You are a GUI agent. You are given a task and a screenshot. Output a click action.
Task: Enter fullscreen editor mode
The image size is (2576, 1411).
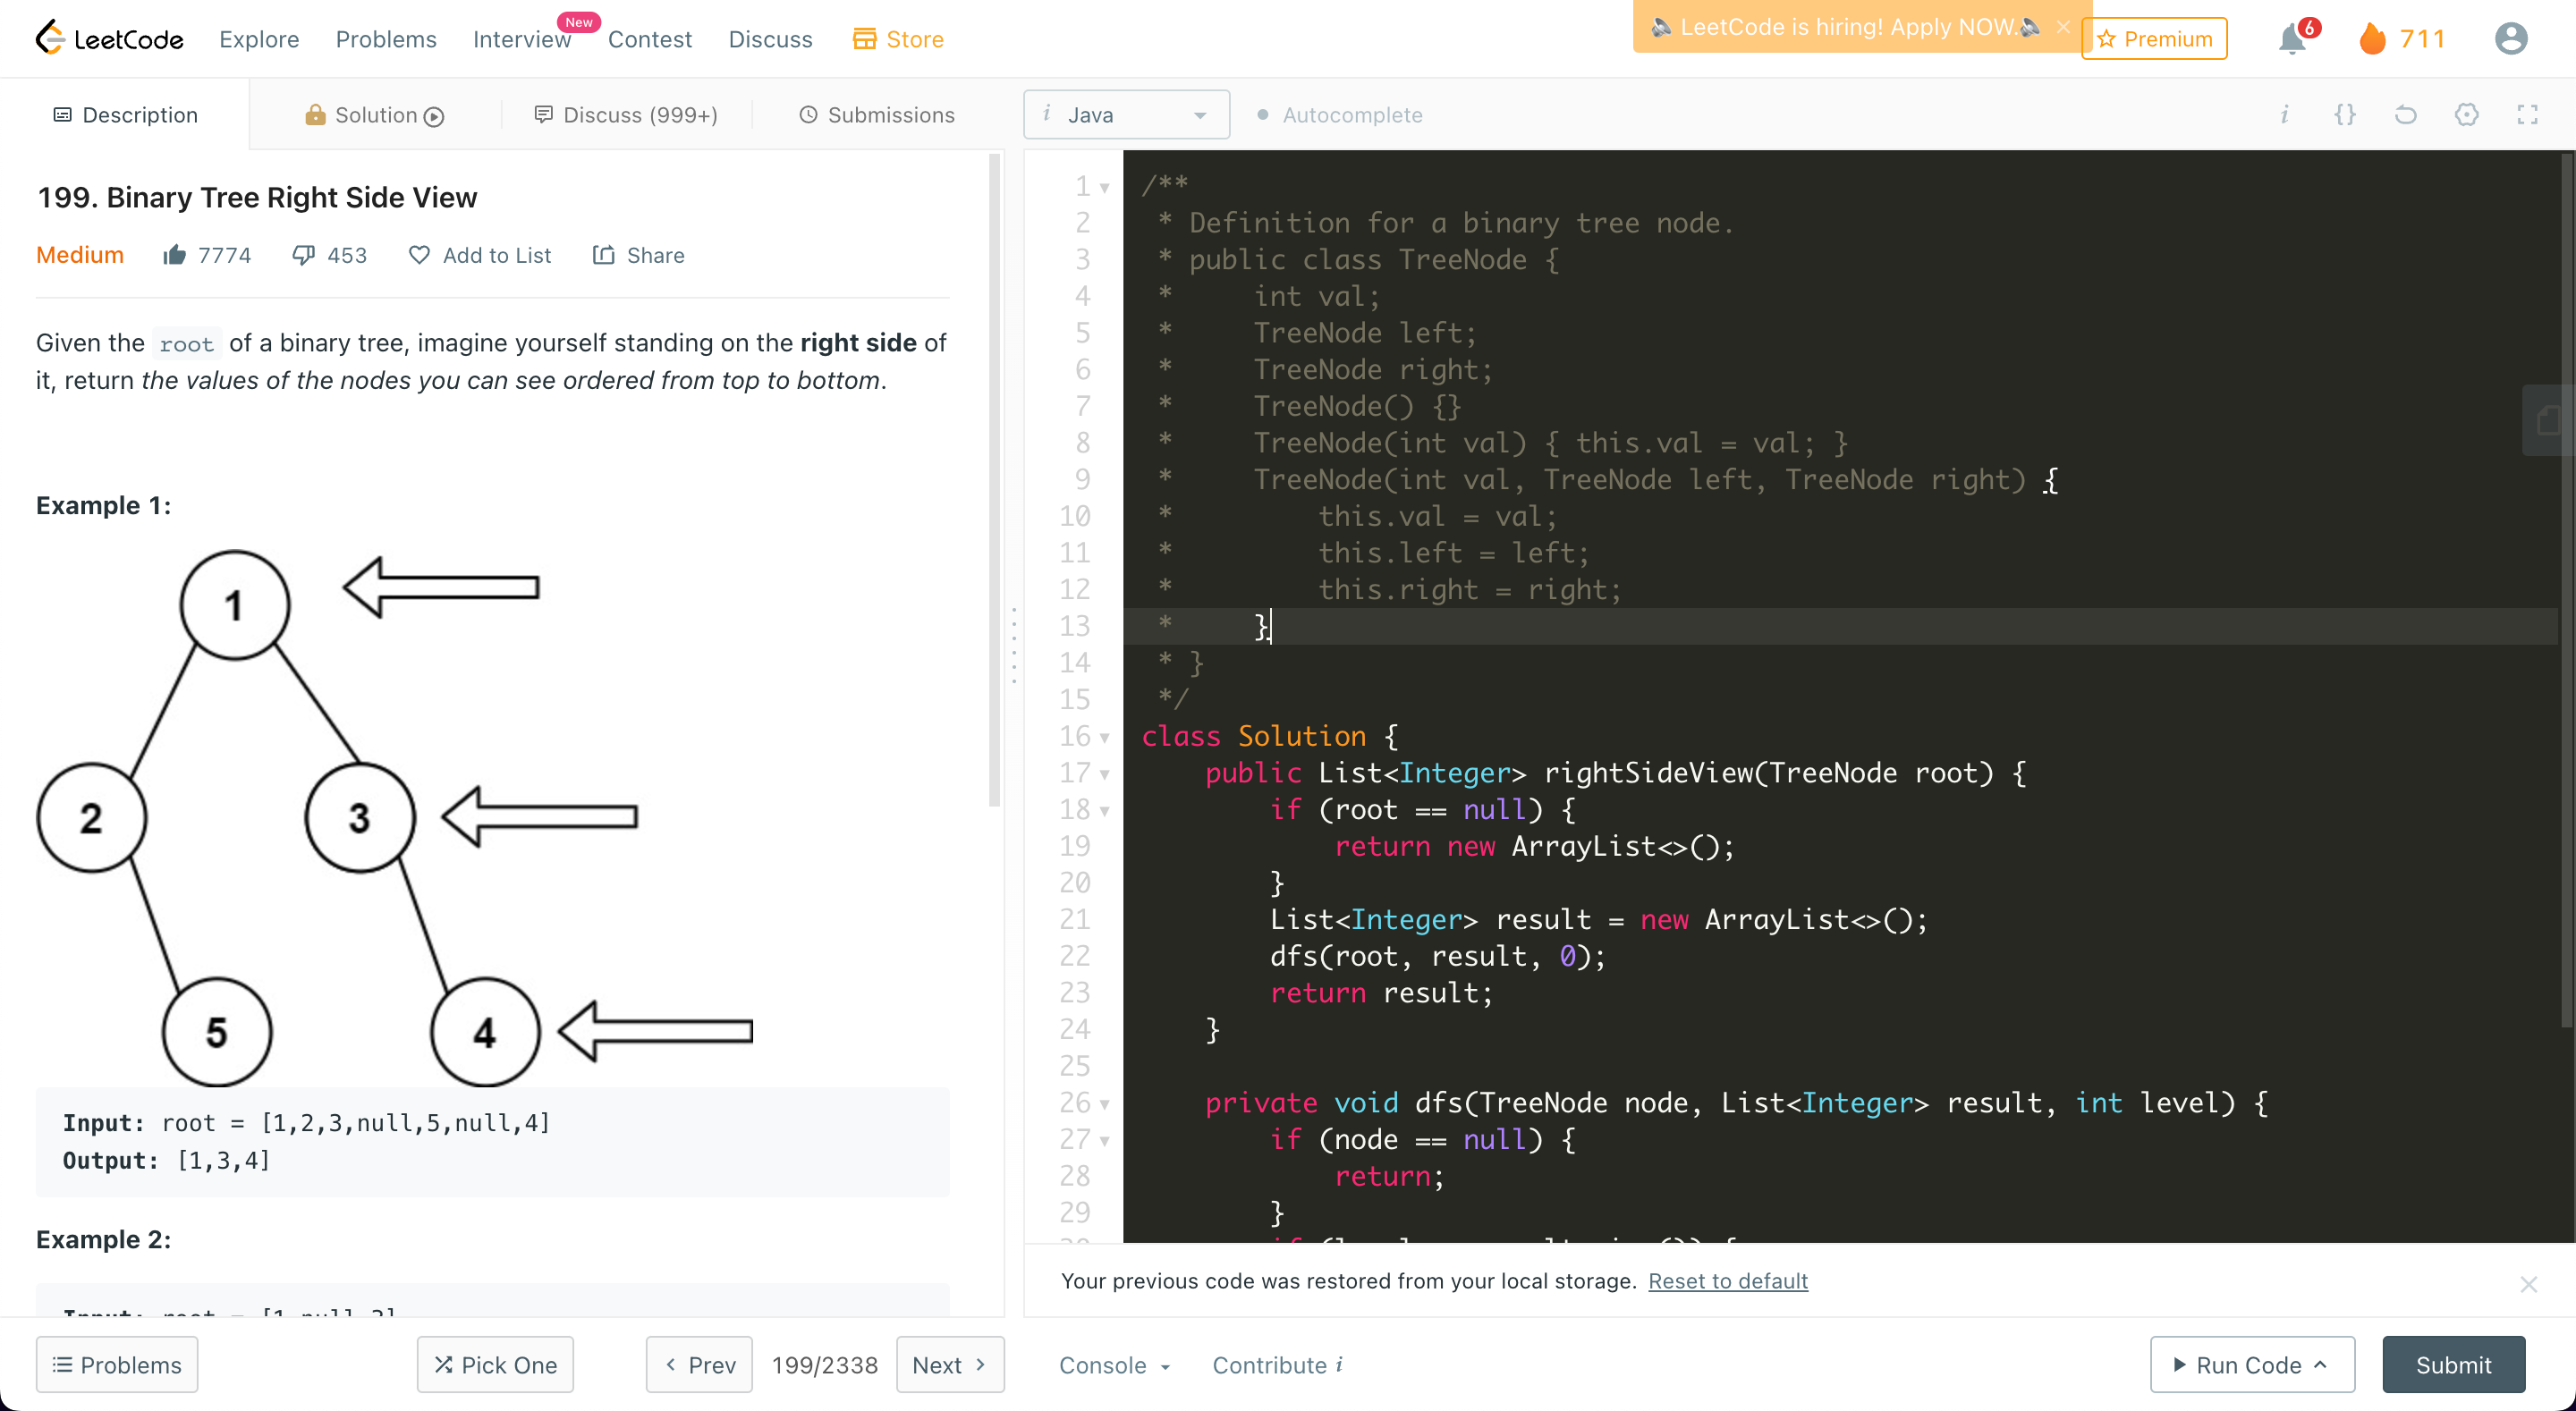[2527, 115]
